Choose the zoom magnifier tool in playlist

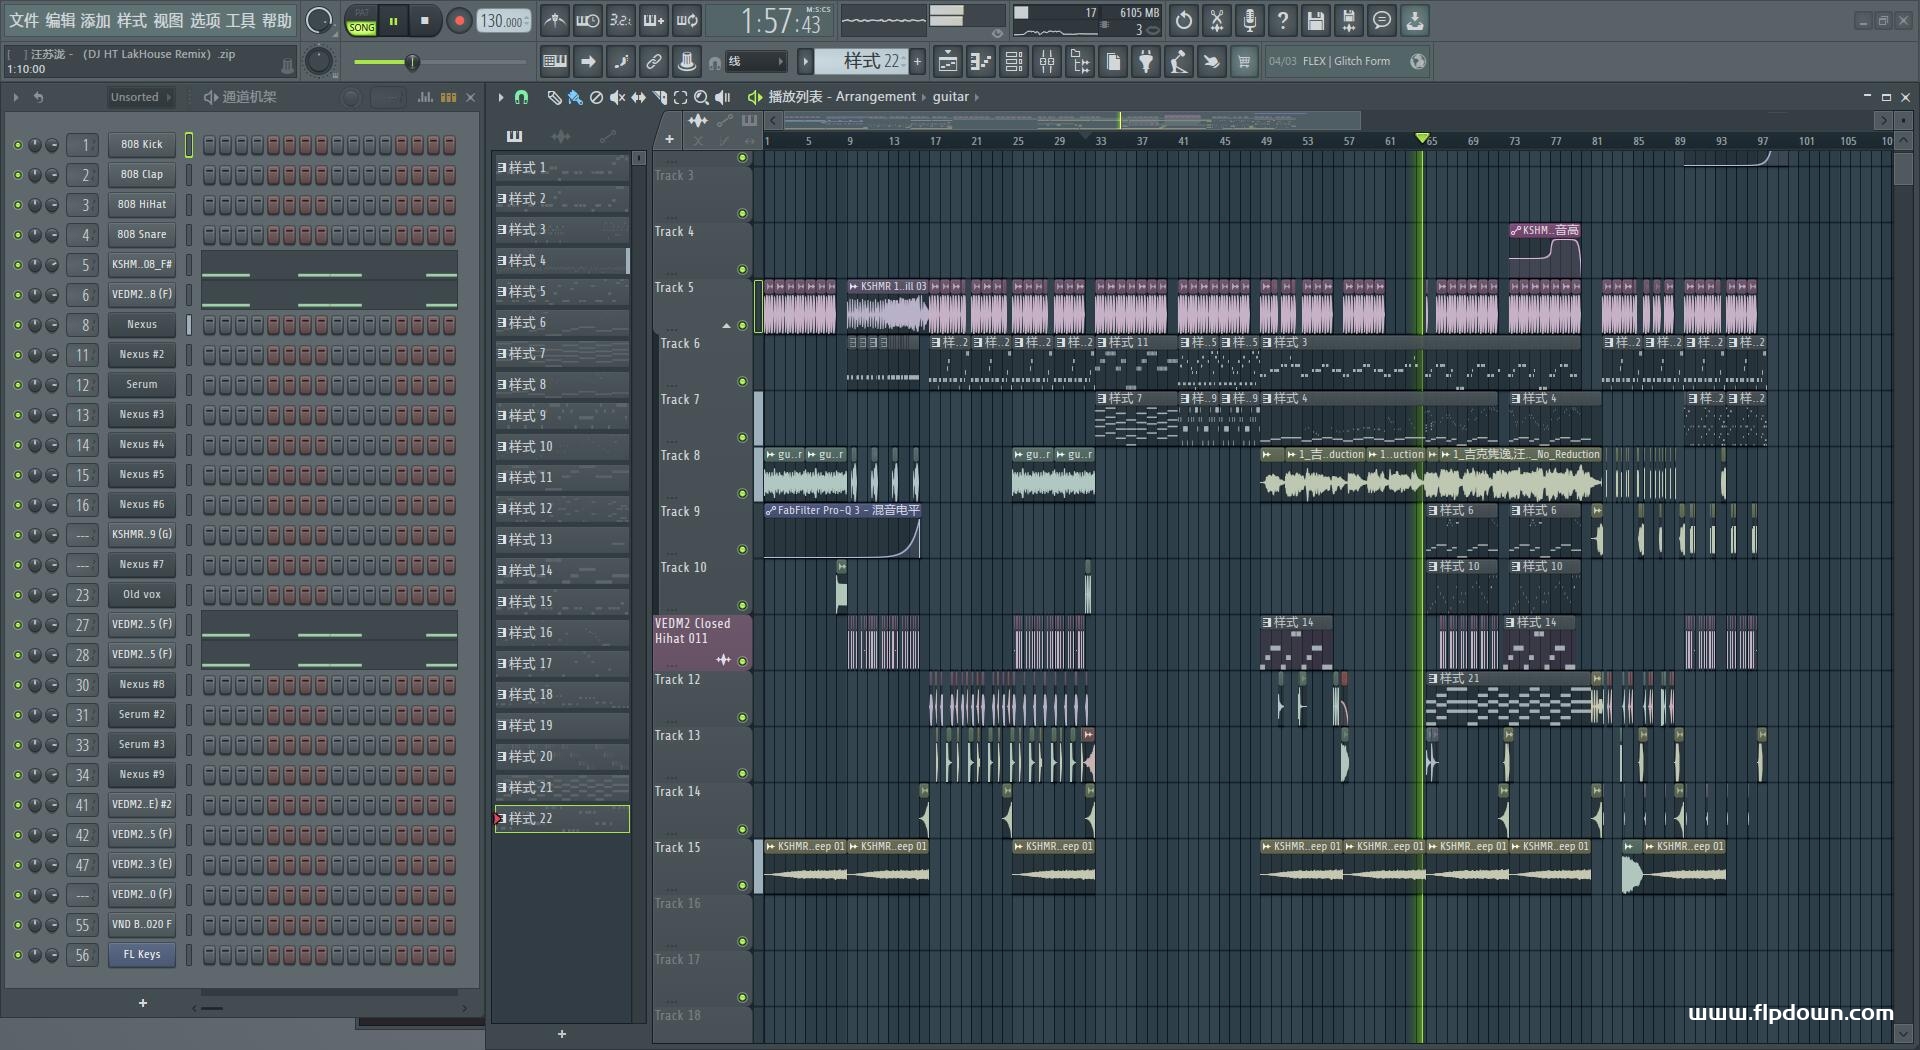click(x=701, y=97)
